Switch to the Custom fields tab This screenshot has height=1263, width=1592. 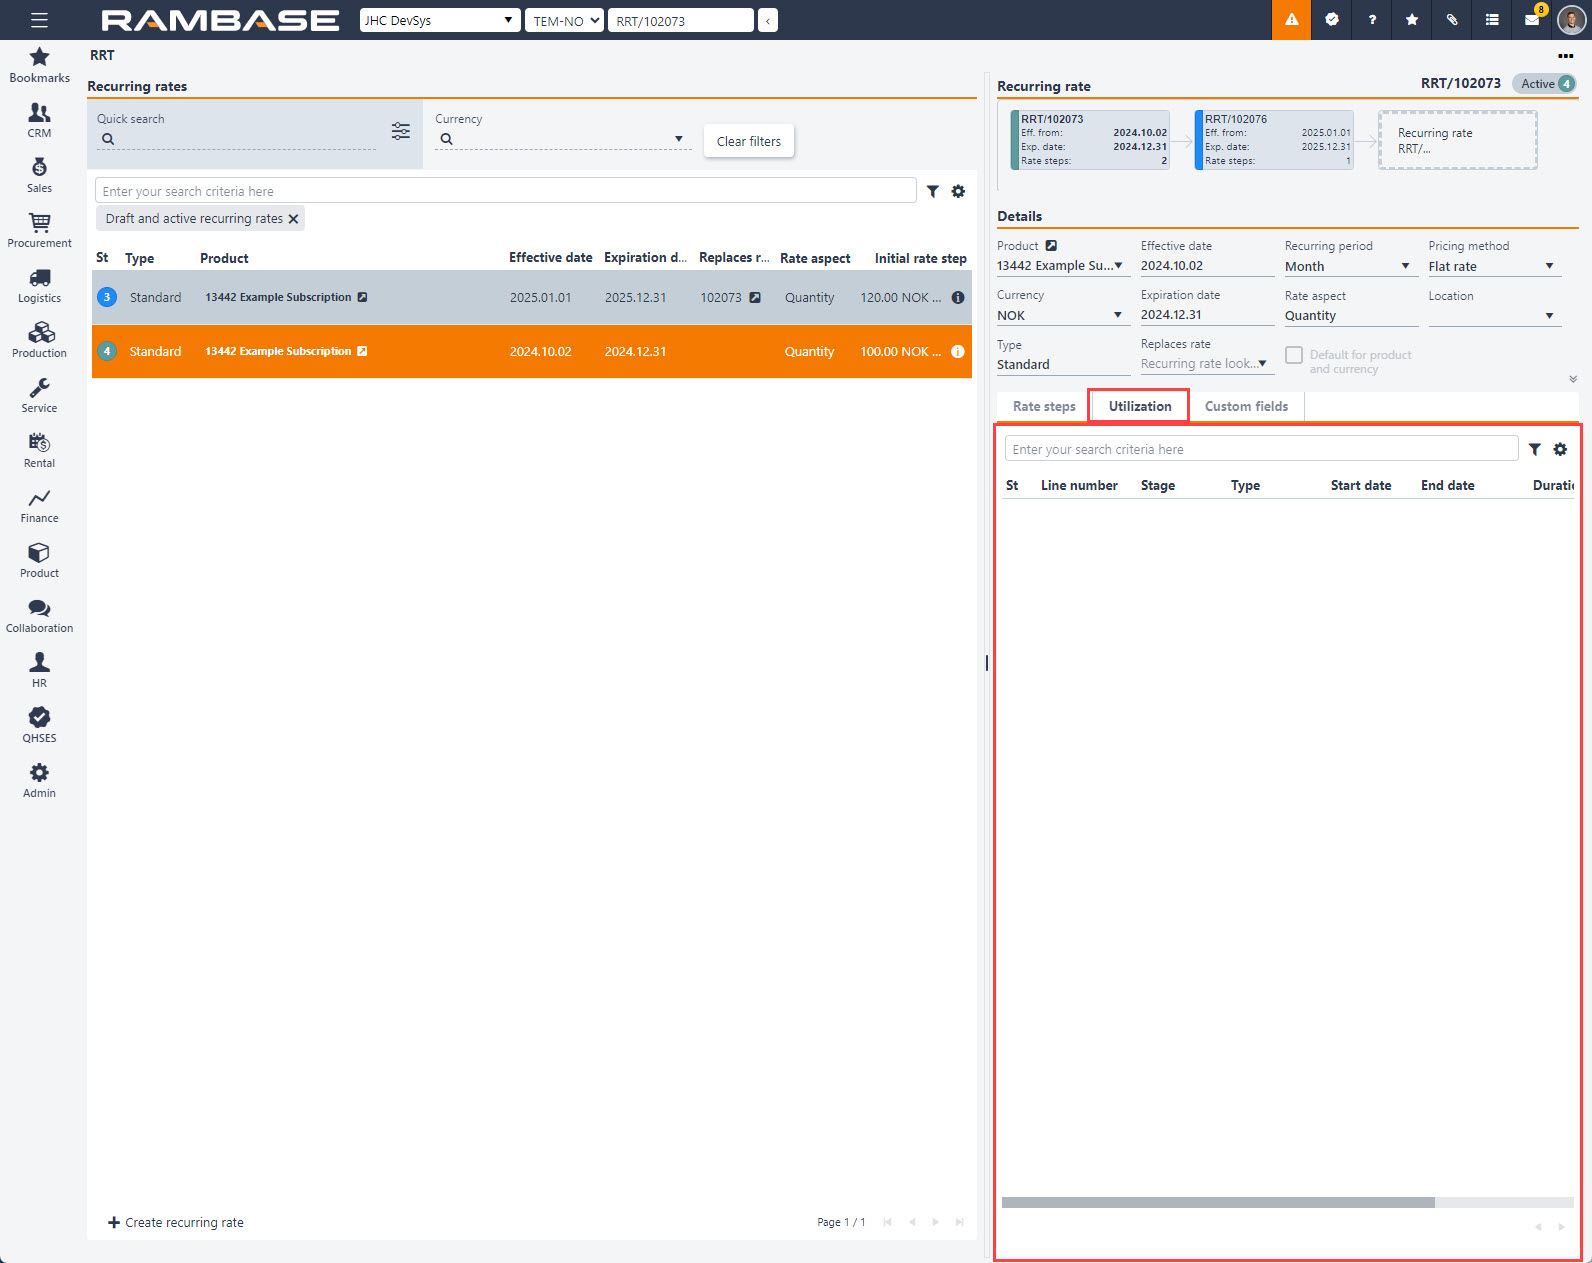click(x=1246, y=406)
